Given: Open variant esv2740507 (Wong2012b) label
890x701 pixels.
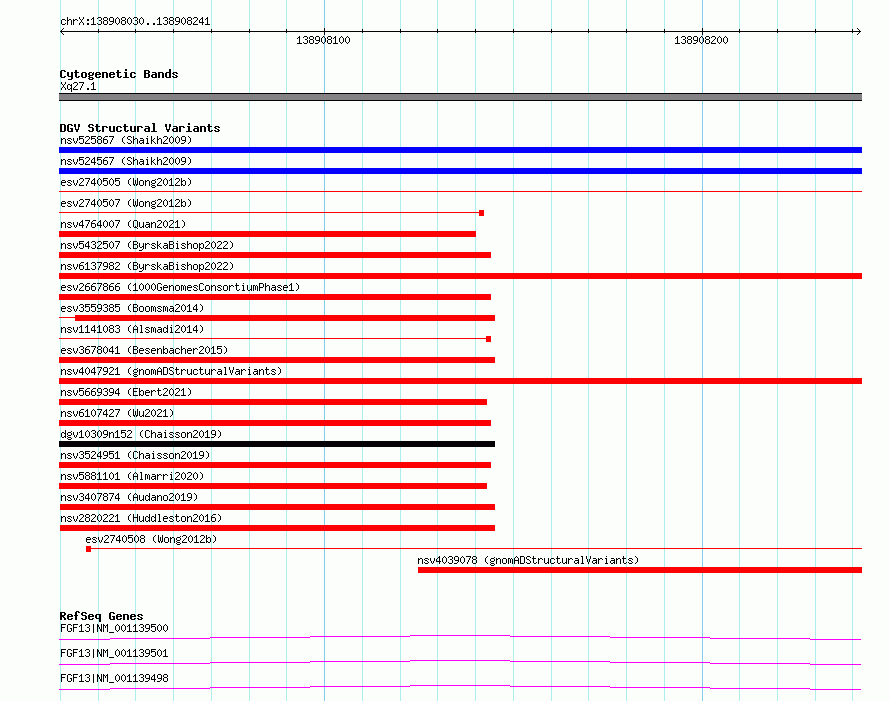Looking at the screenshot, I should [x=126, y=203].
